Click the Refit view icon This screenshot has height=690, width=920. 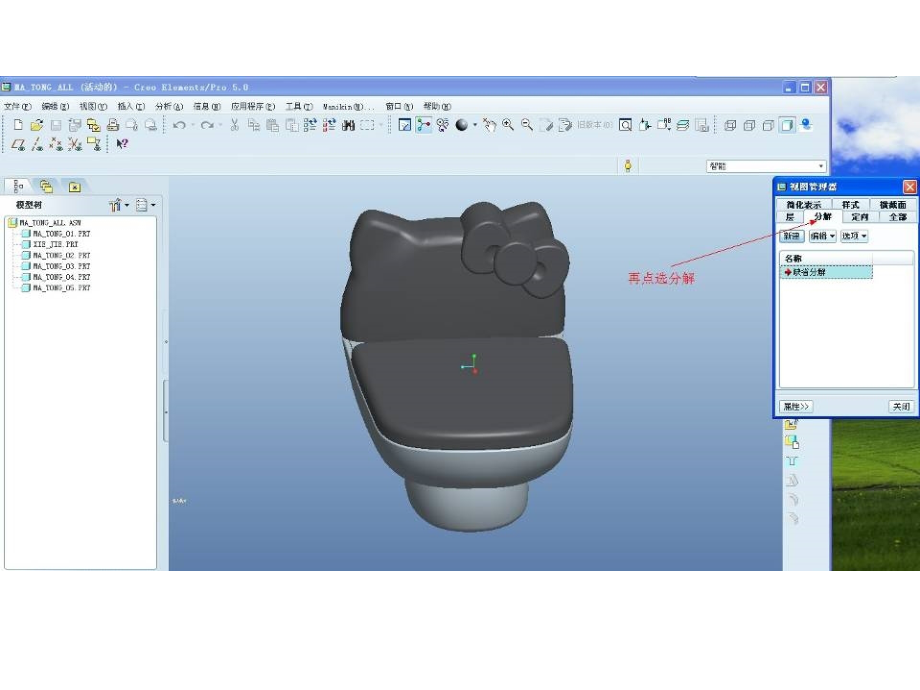click(x=625, y=125)
